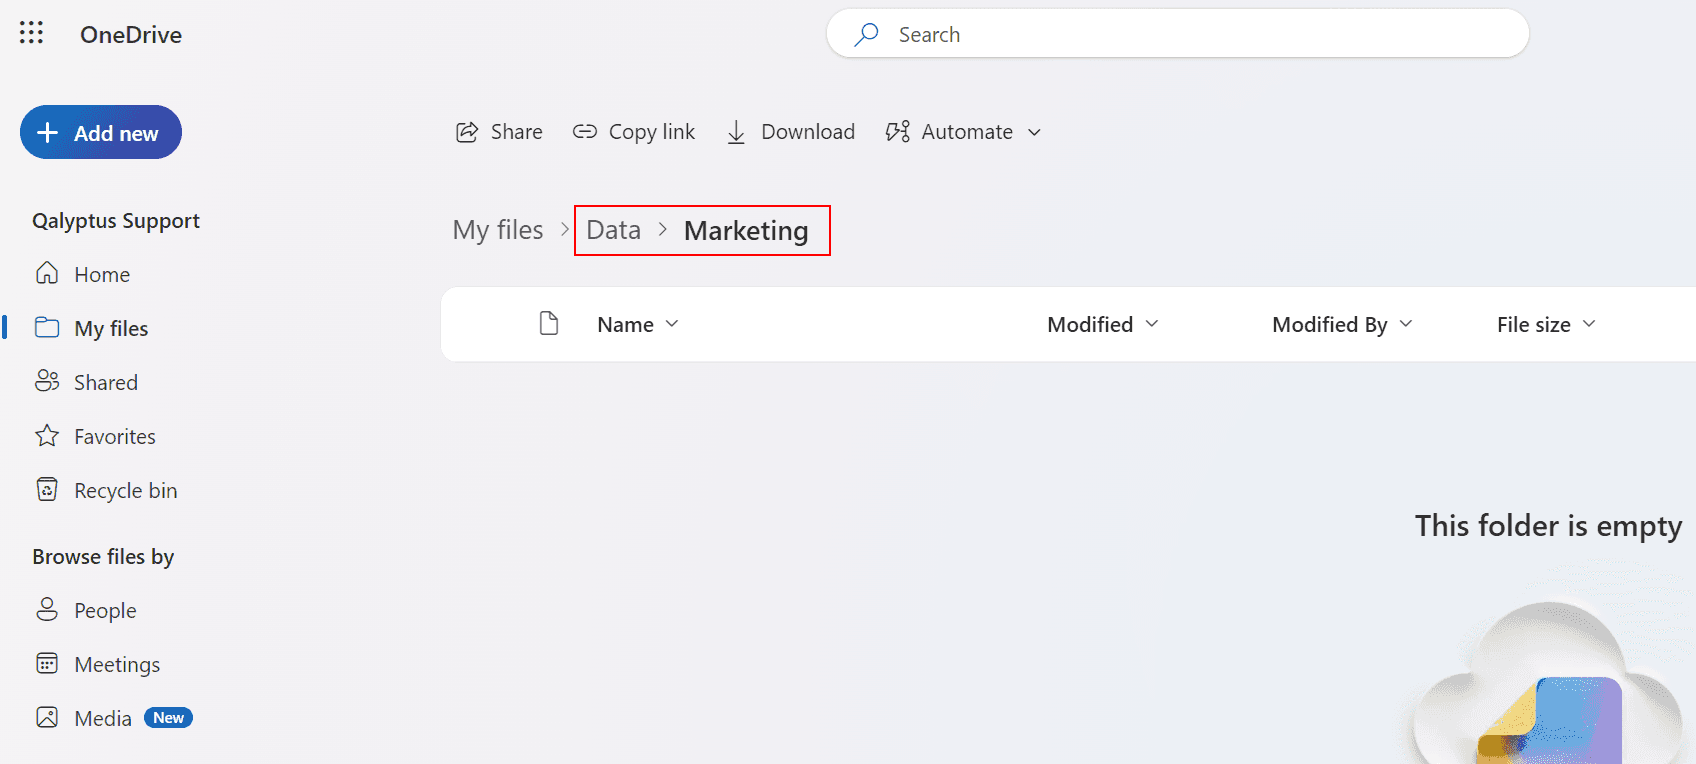Viewport: 1696px width, 764px height.
Task: Click the Download arrow icon
Action: click(736, 132)
